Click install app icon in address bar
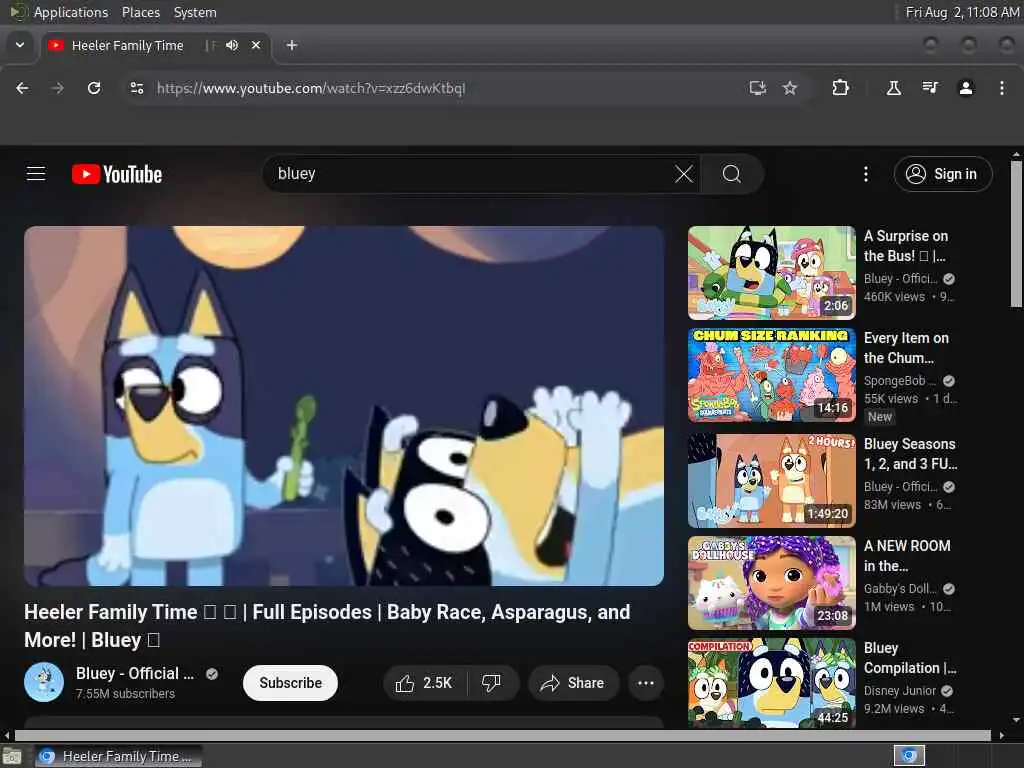This screenshot has height=768, width=1024. click(758, 88)
